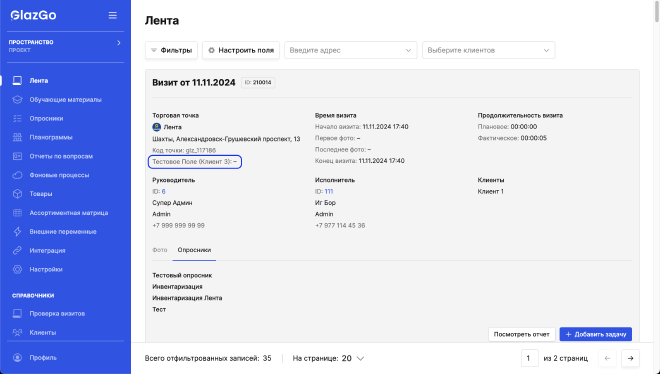Click Посмотреть отчет button
The image size is (660, 374).
pyautogui.click(x=522, y=334)
